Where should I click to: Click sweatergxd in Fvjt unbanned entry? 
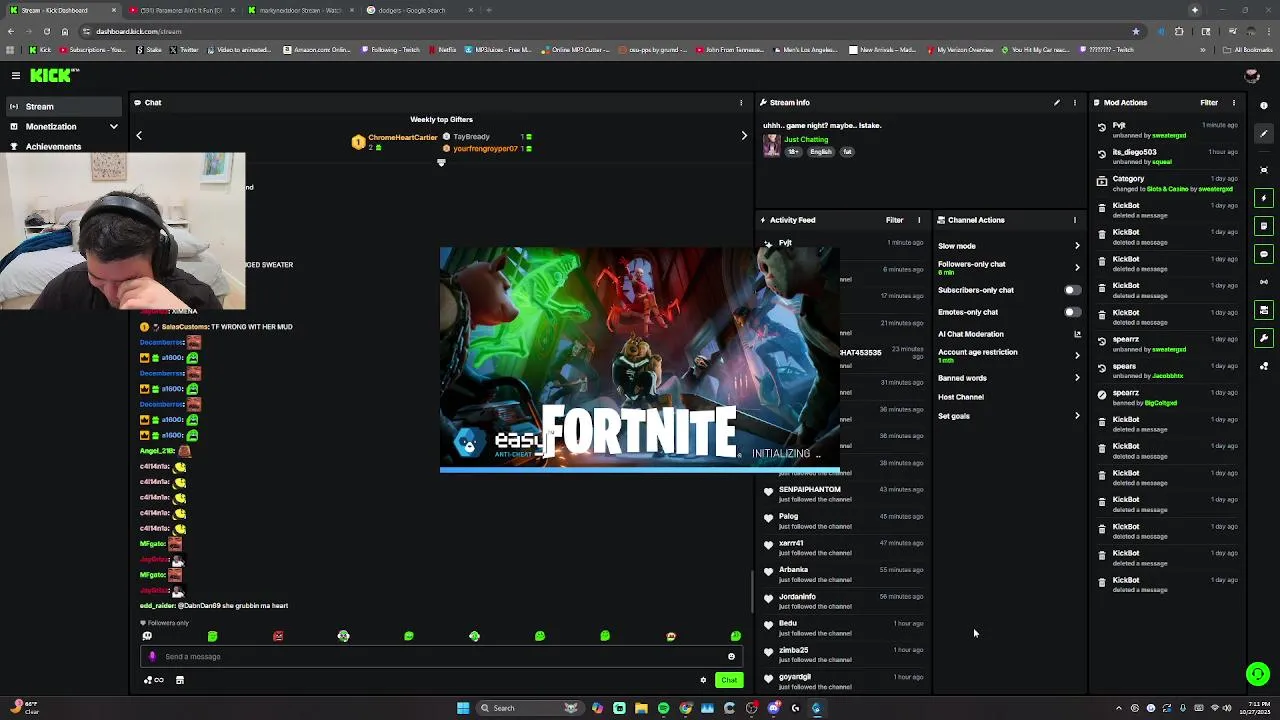1169,136
